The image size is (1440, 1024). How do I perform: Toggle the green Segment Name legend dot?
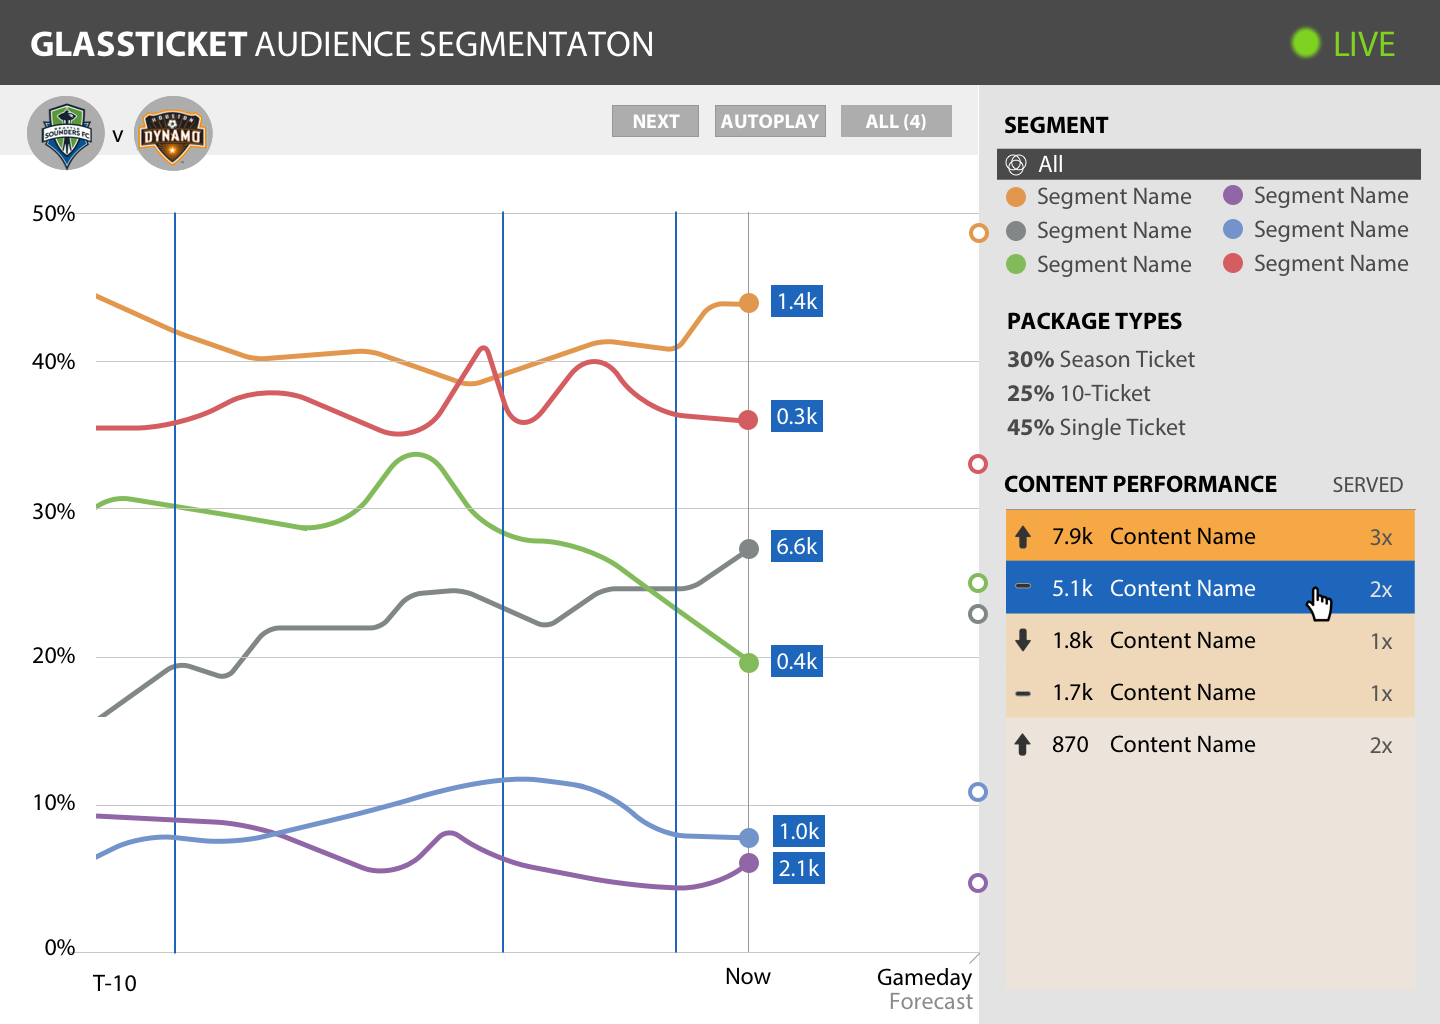tap(1016, 264)
